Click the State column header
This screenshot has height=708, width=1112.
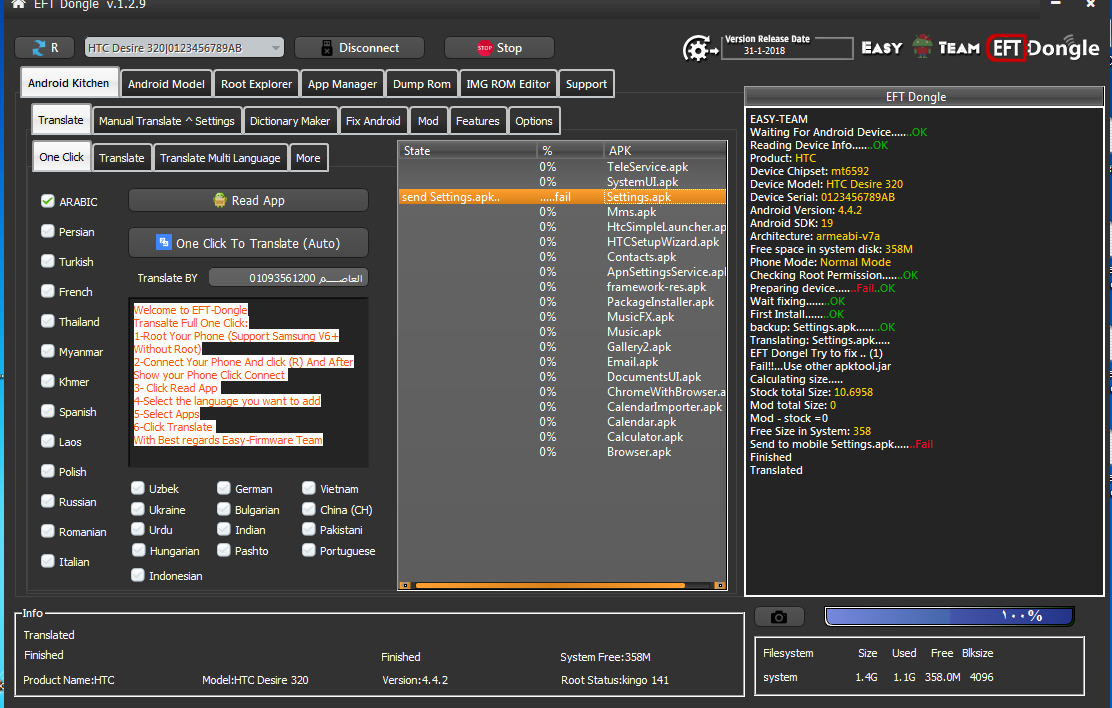(x=467, y=150)
